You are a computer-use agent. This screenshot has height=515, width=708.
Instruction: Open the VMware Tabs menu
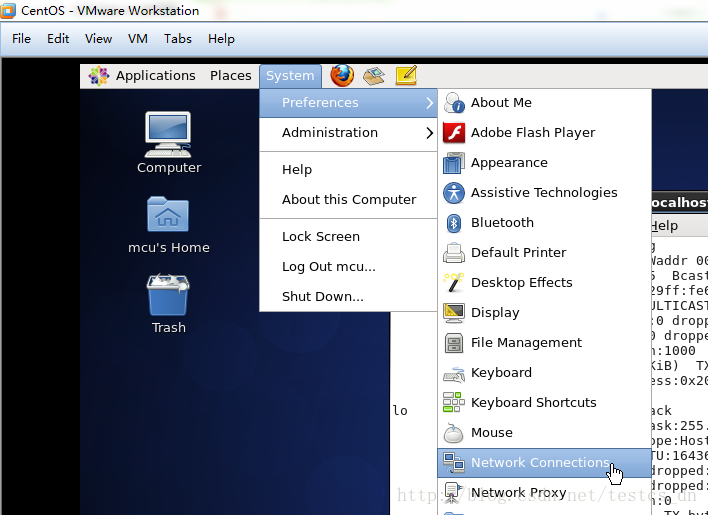point(178,39)
